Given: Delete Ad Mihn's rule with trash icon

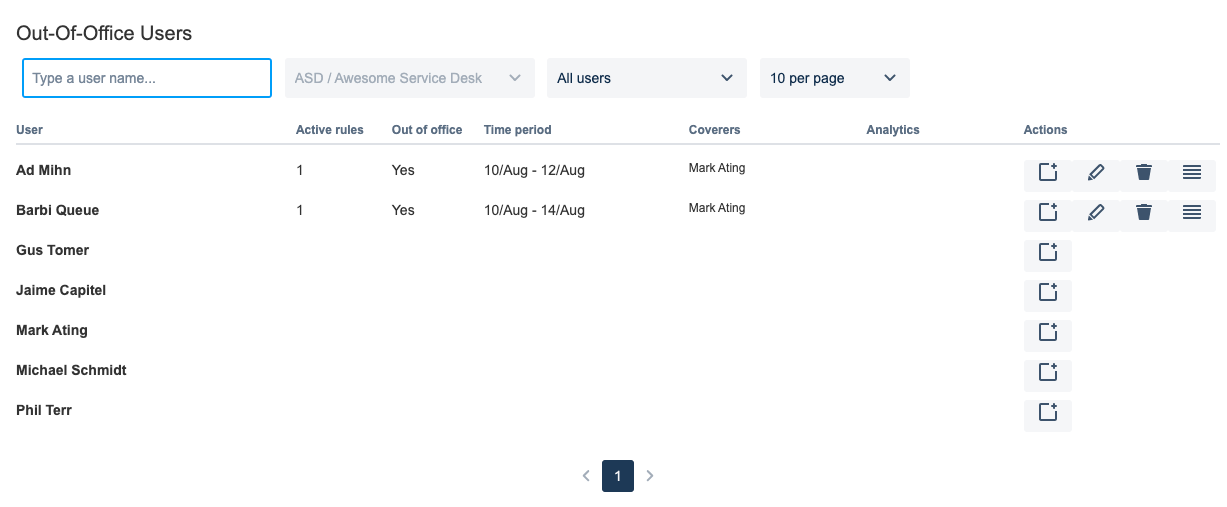Looking at the screenshot, I should tap(1144, 172).
